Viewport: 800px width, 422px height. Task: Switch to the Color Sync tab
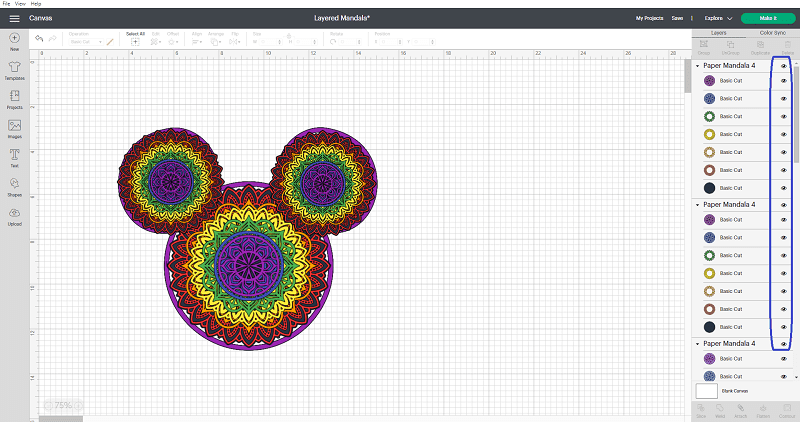pyautogui.click(x=772, y=33)
